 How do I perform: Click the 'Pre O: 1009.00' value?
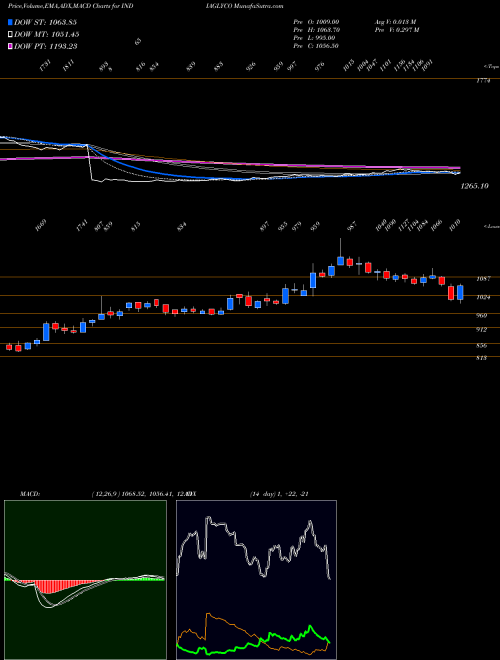[316, 22]
